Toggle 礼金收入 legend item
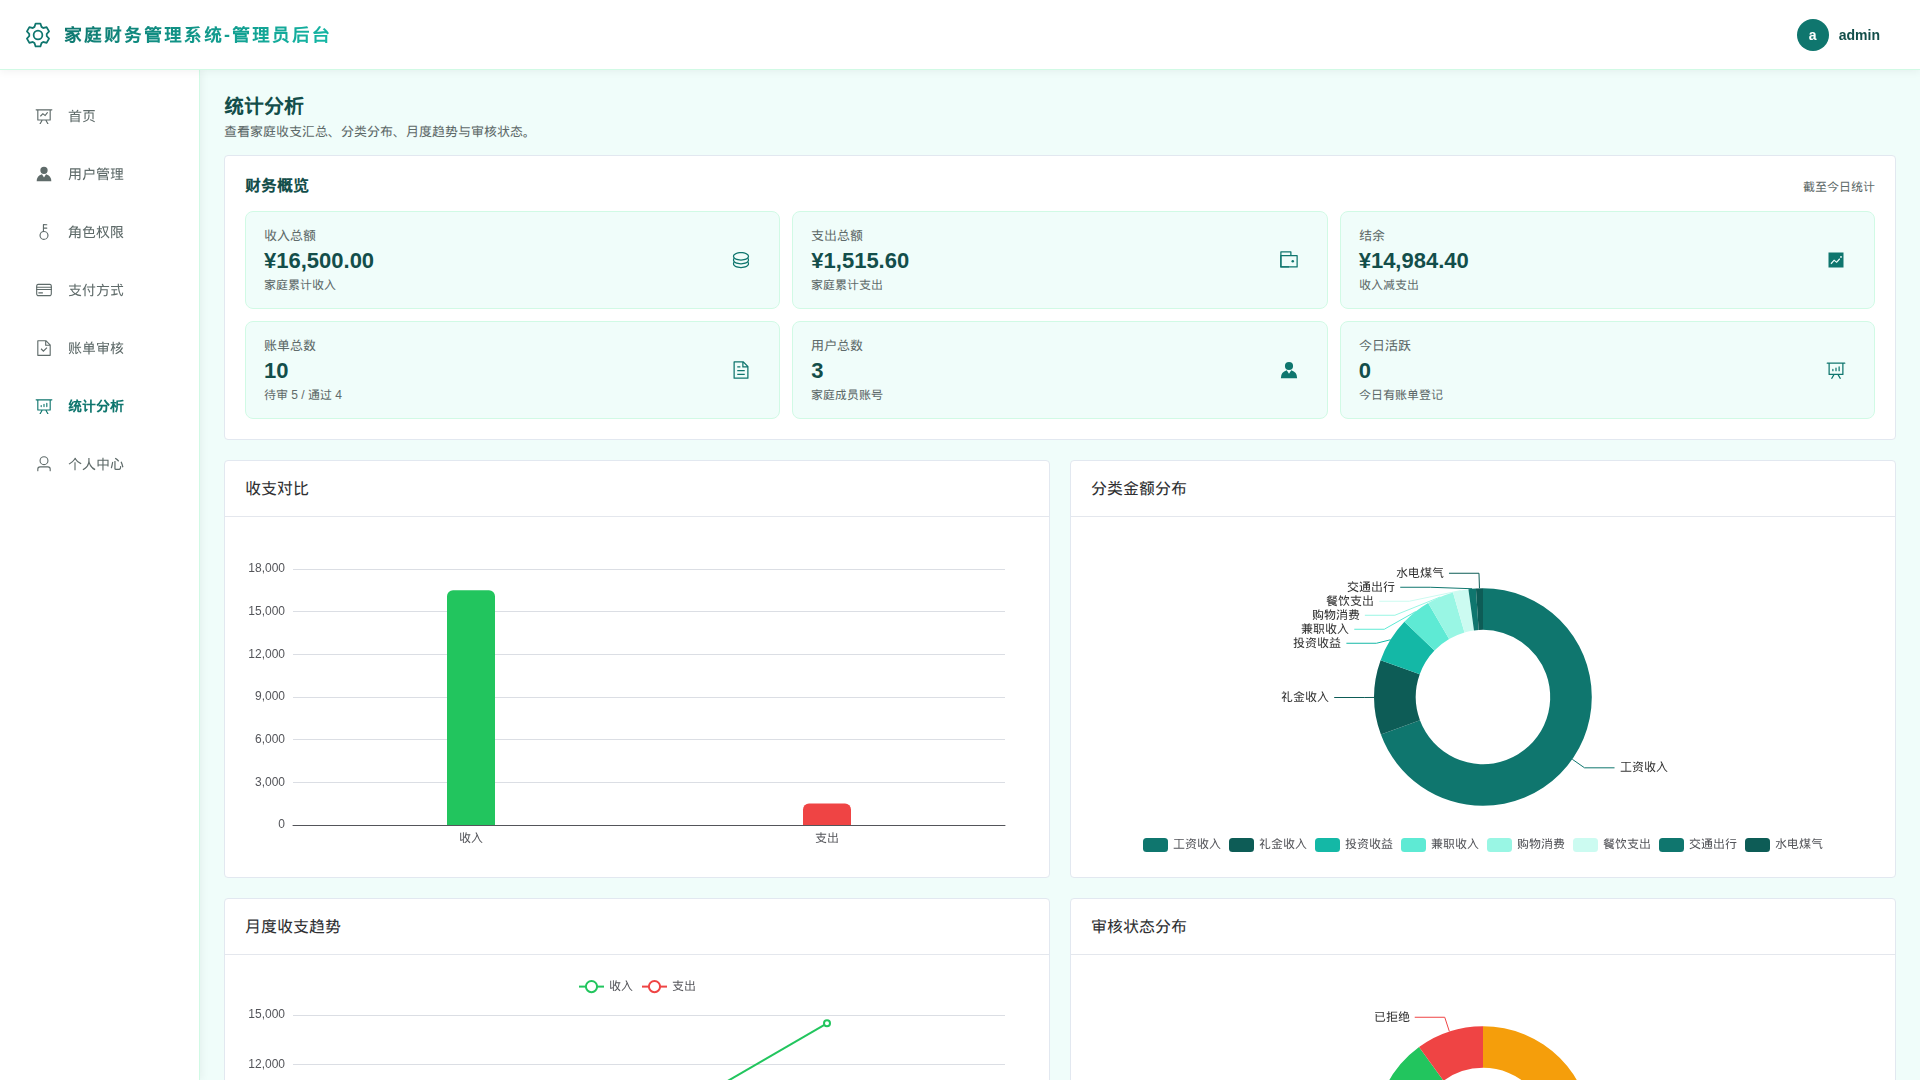The height and width of the screenshot is (1080, 1920). point(1267,845)
